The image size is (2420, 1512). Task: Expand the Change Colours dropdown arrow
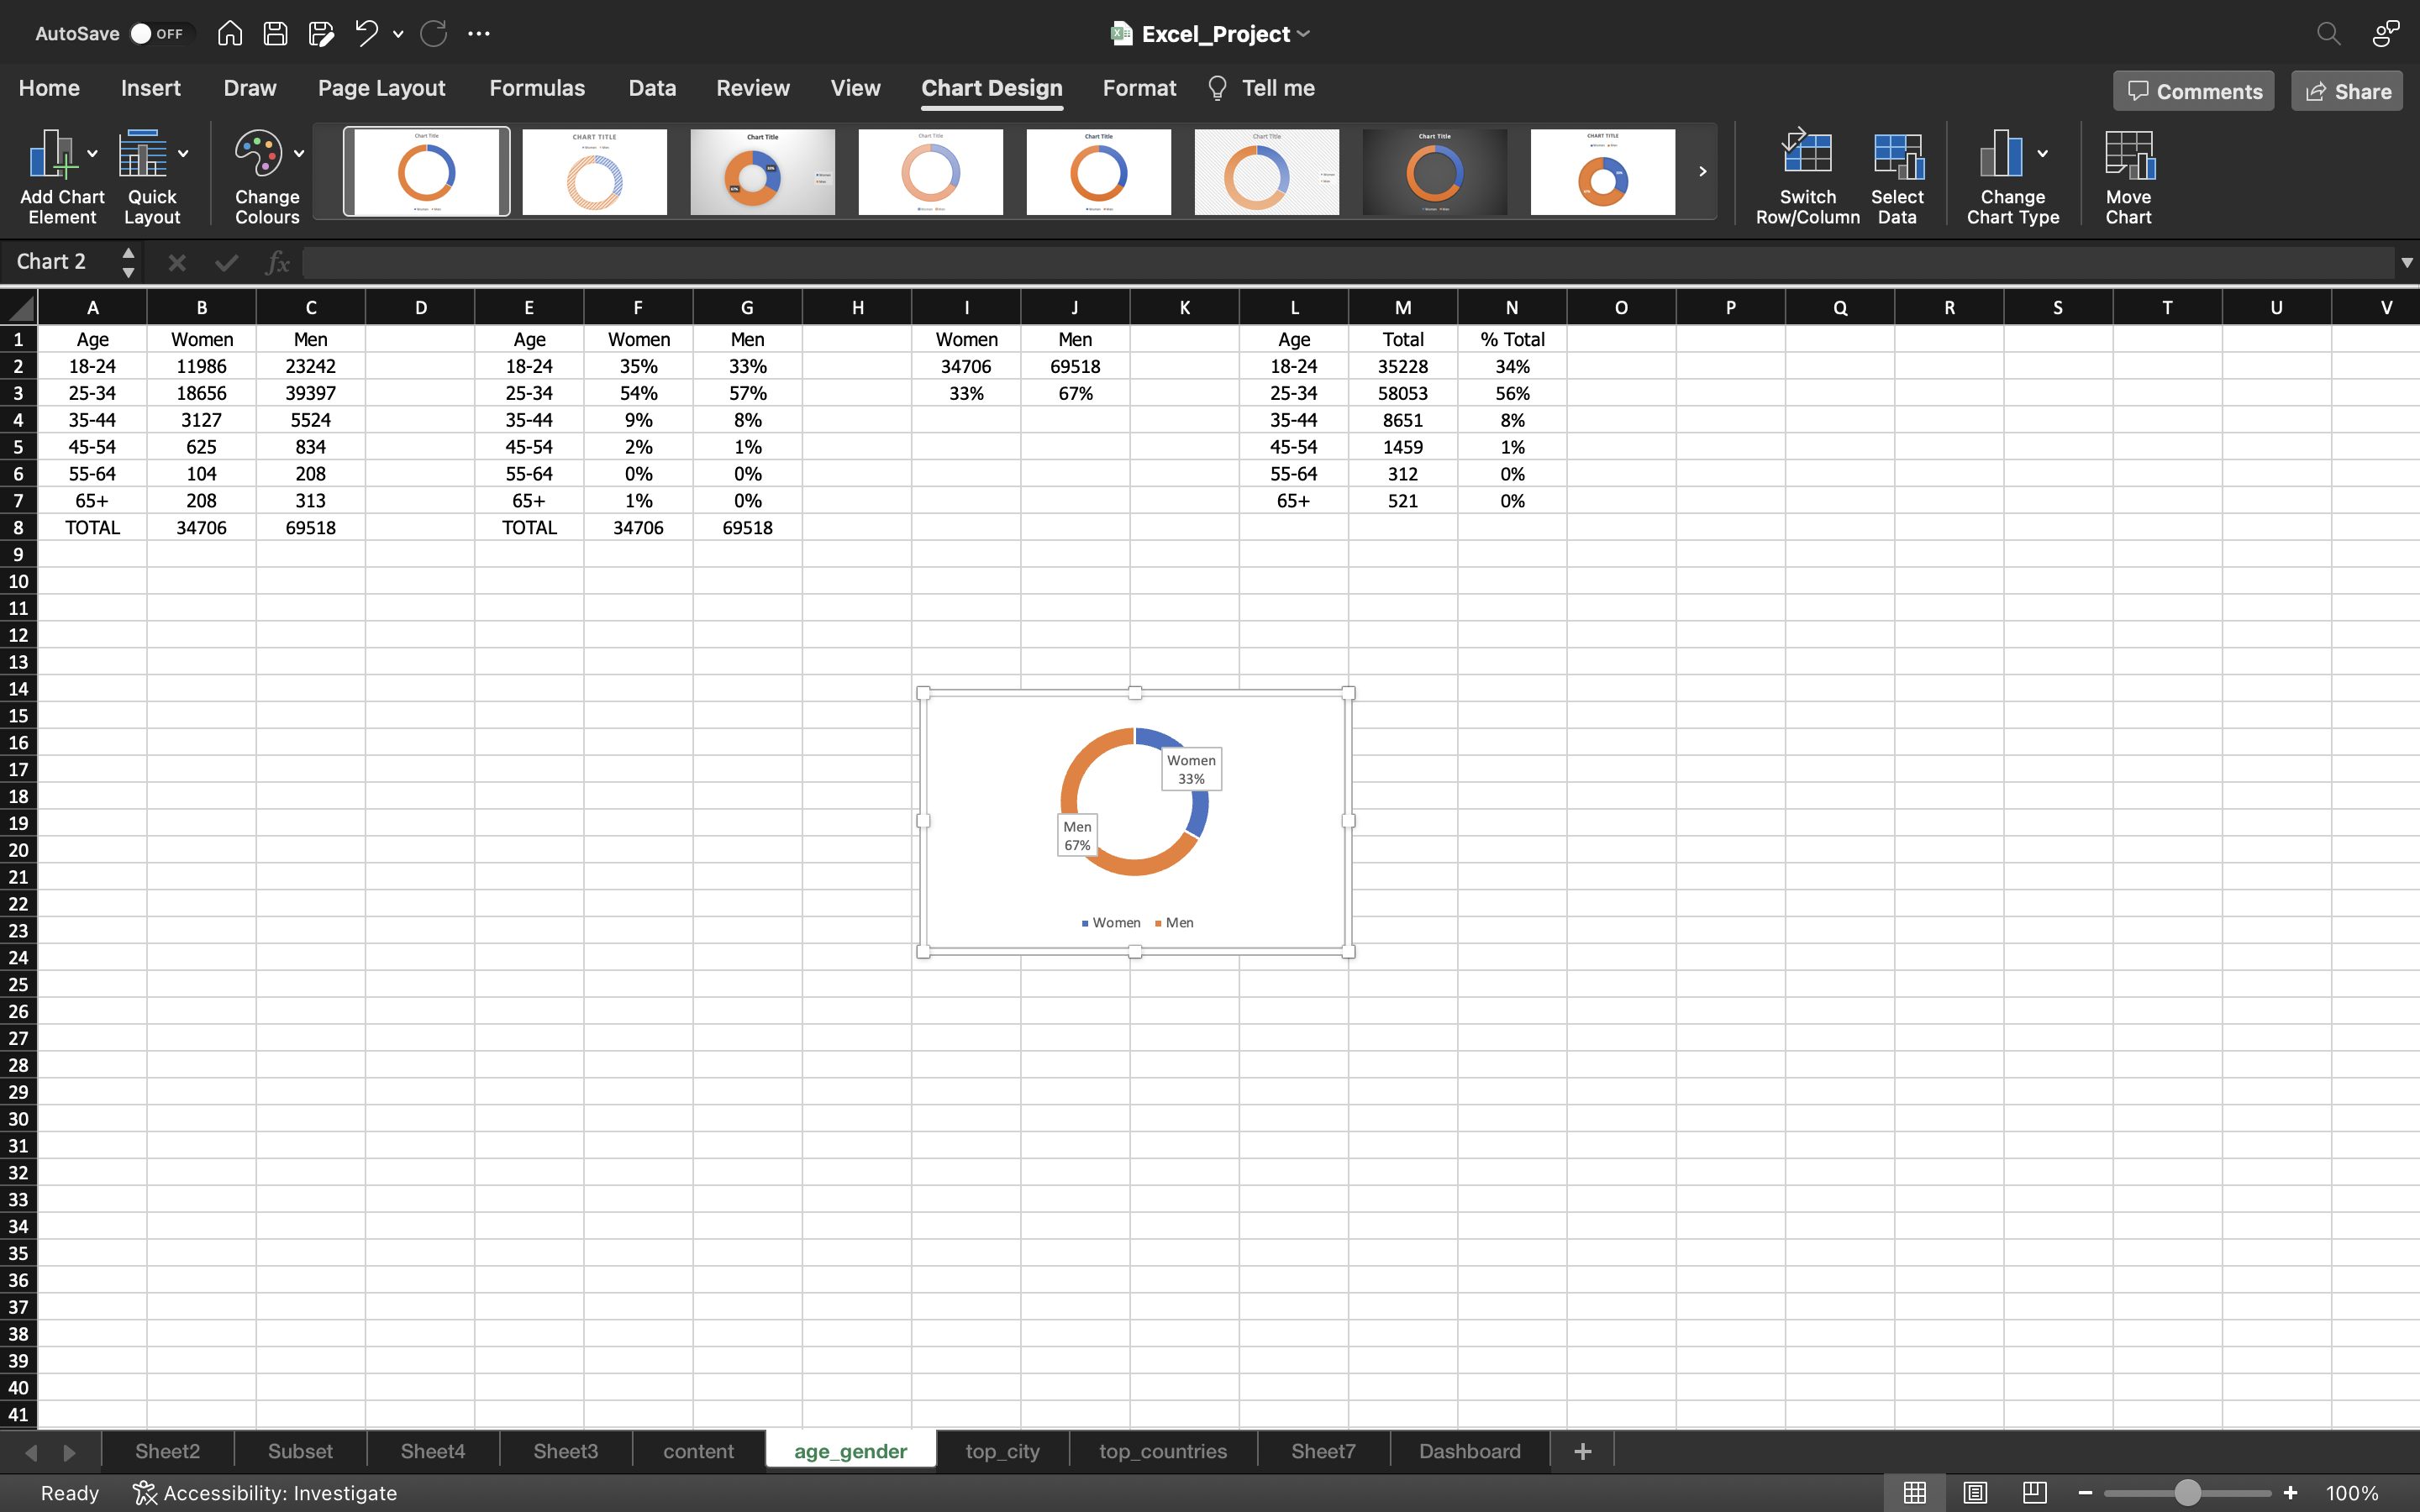click(298, 154)
